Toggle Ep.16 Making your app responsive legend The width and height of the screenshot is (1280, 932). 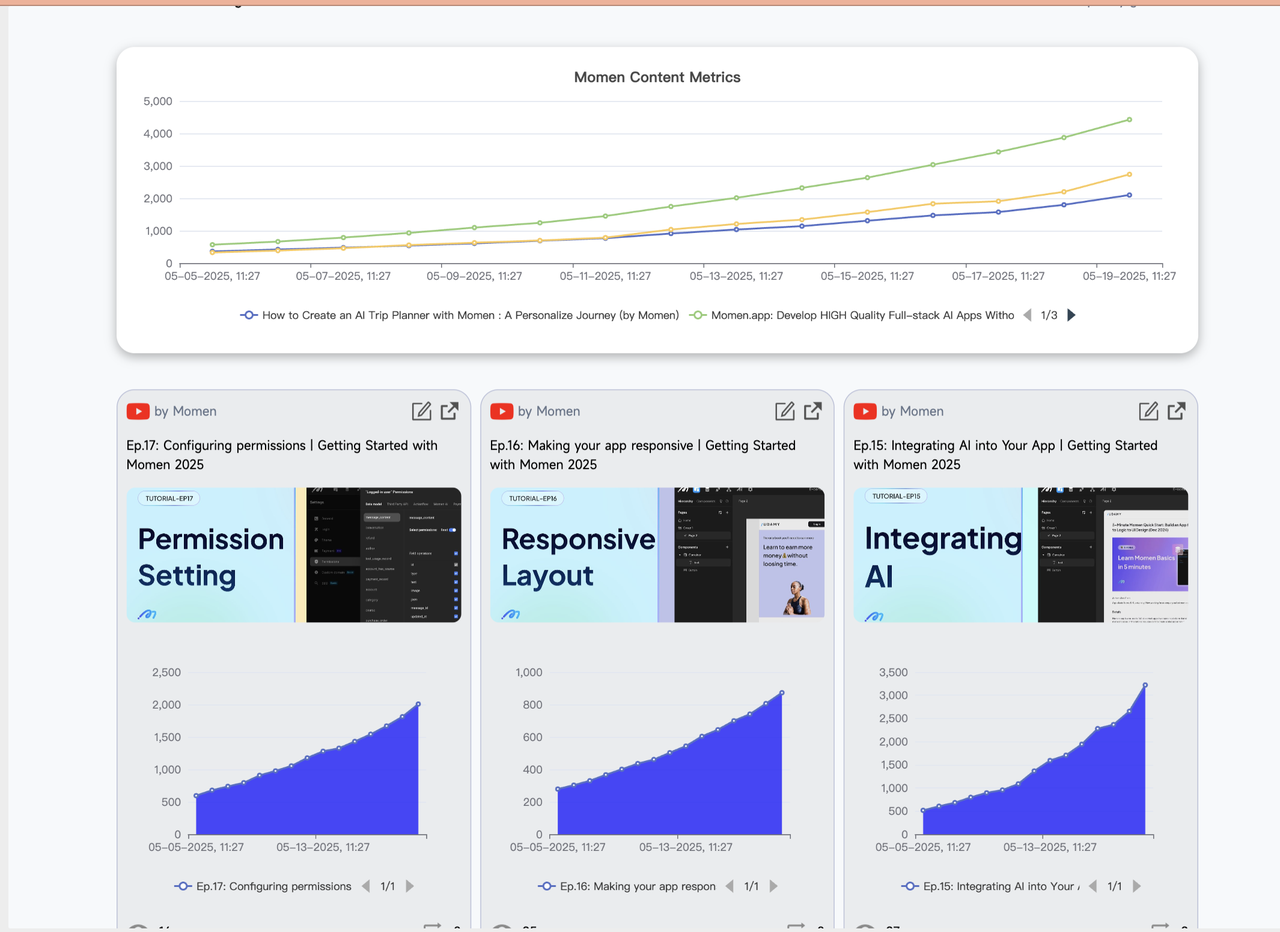pyautogui.click(x=627, y=886)
